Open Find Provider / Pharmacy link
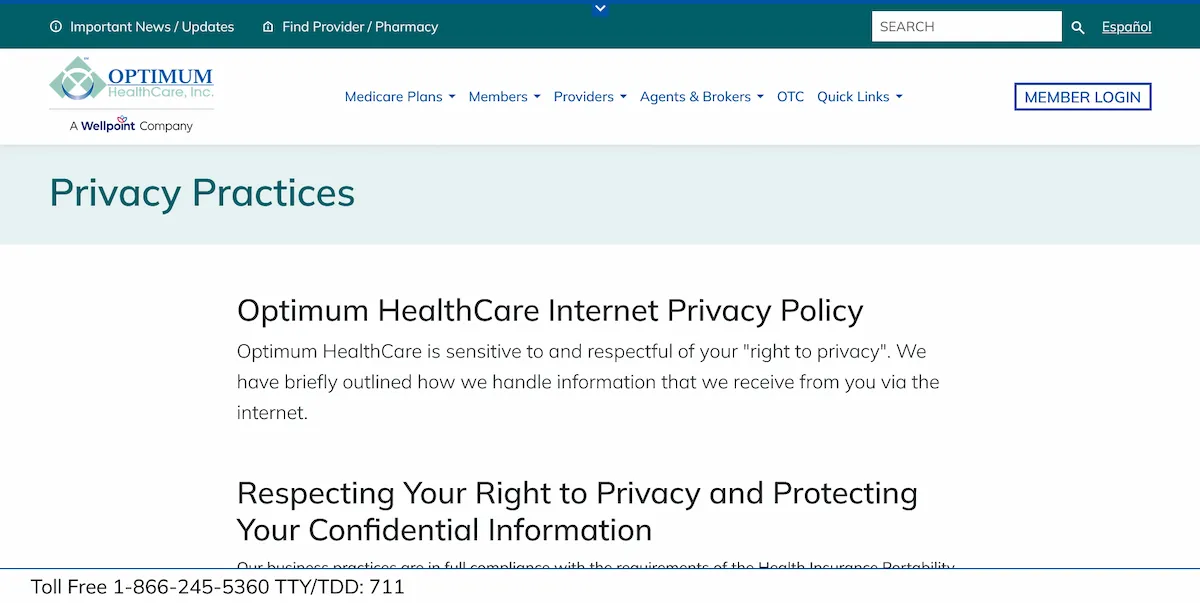Viewport: 1200px width, 603px height. (x=360, y=27)
